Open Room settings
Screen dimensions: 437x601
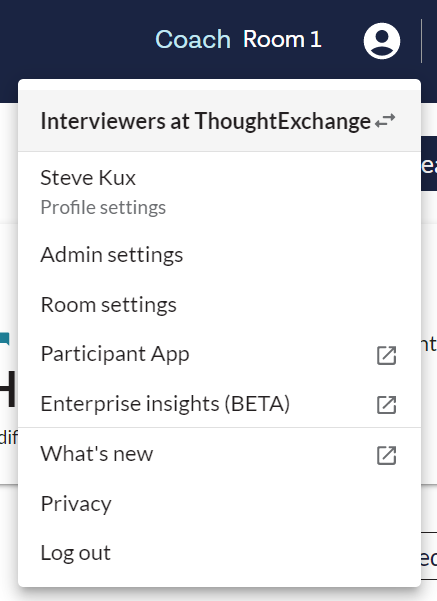[x=219, y=305]
